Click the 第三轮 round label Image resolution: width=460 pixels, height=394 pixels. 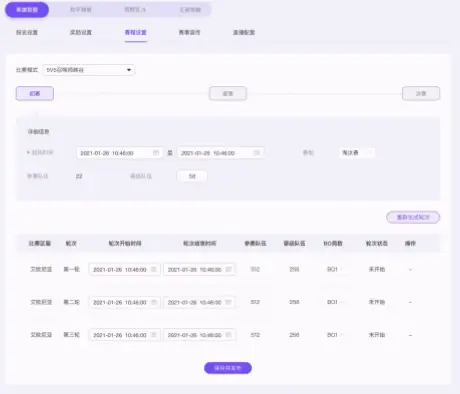72,335
